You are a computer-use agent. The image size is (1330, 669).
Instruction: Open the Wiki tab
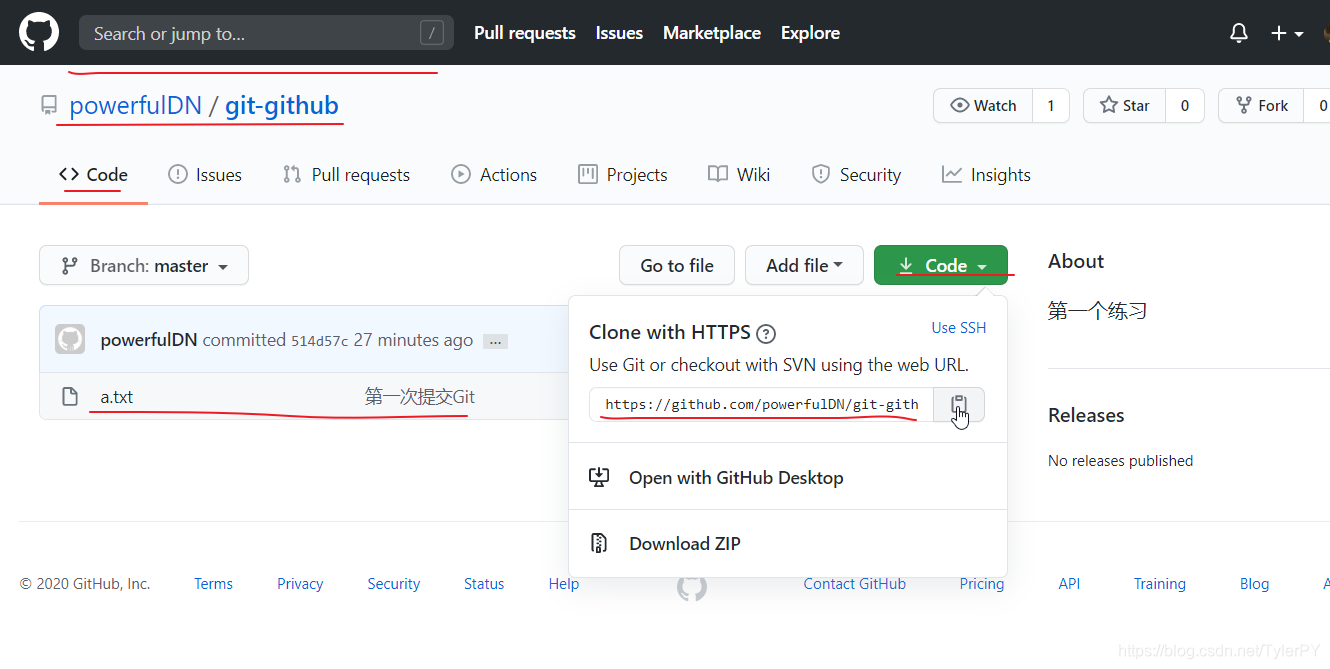pos(739,174)
